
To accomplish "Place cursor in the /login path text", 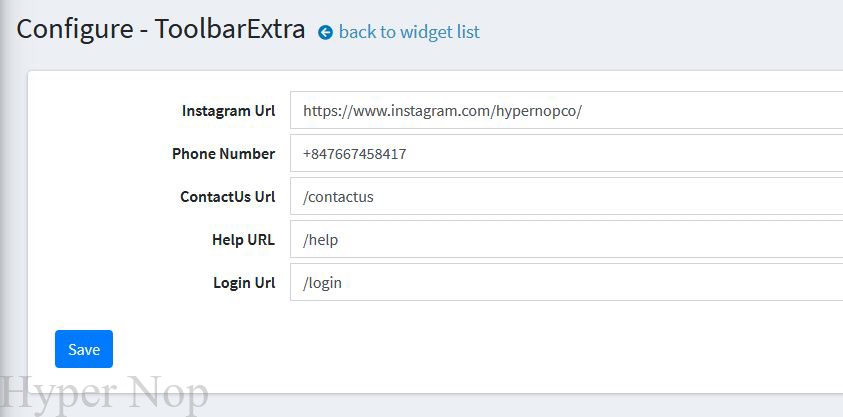I will [x=322, y=283].
